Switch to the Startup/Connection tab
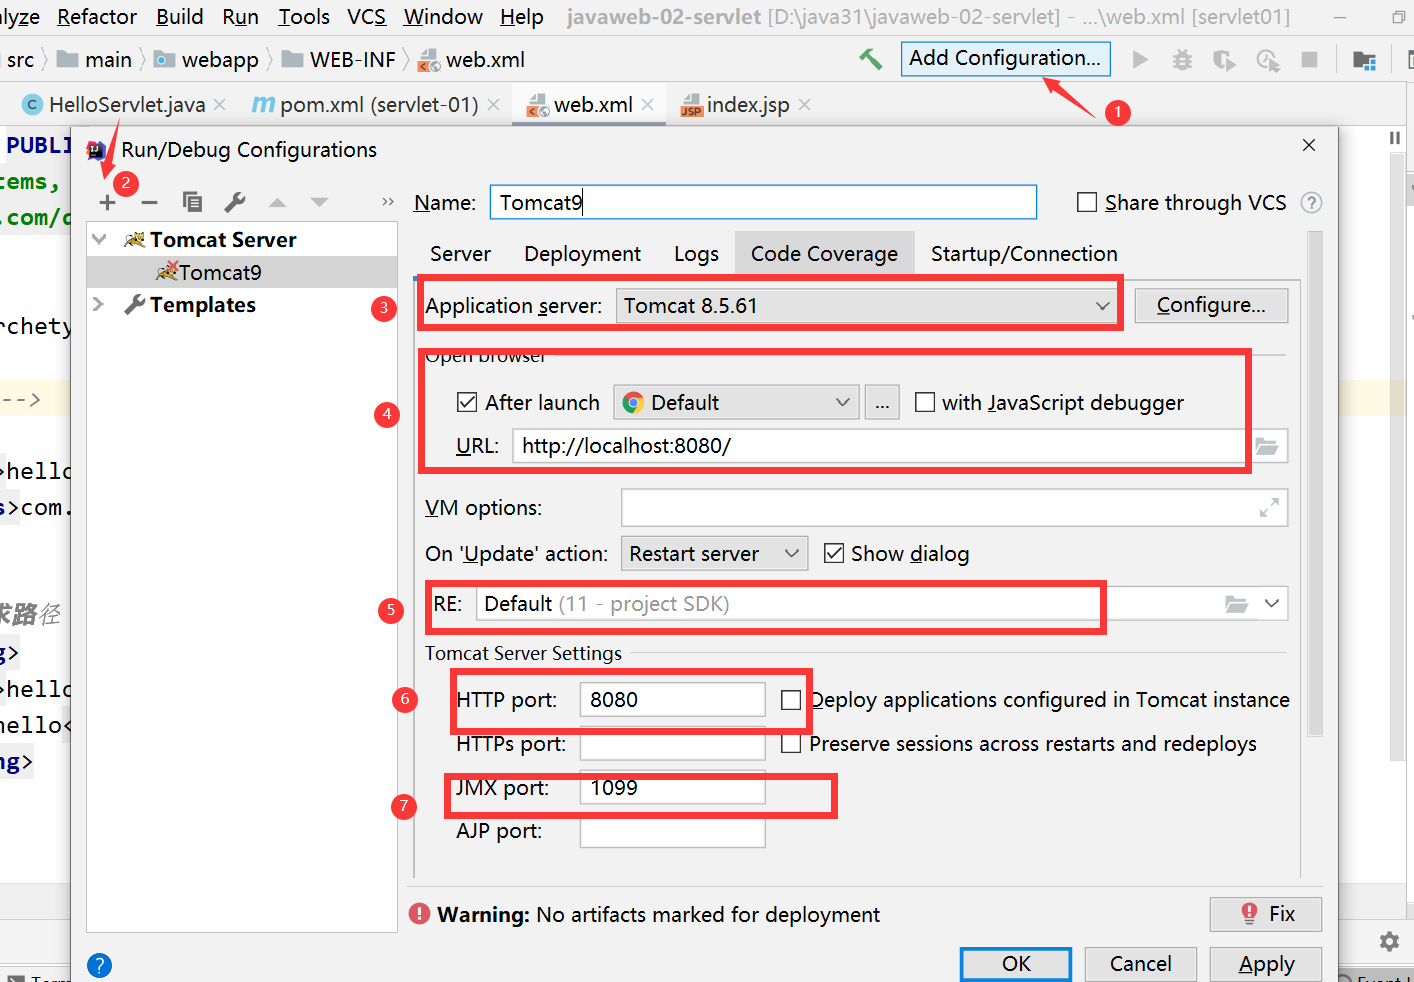Screen dimensions: 1414x982 click(1024, 254)
